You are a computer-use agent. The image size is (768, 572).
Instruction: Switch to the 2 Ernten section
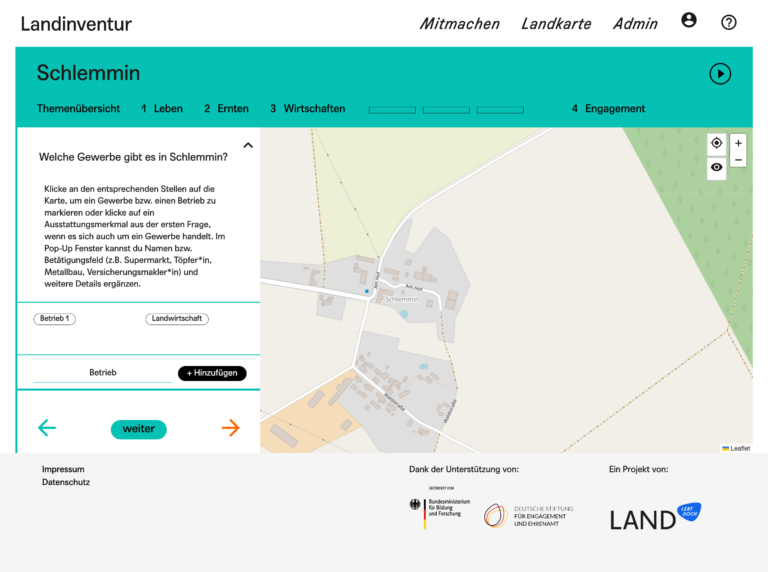[226, 109]
